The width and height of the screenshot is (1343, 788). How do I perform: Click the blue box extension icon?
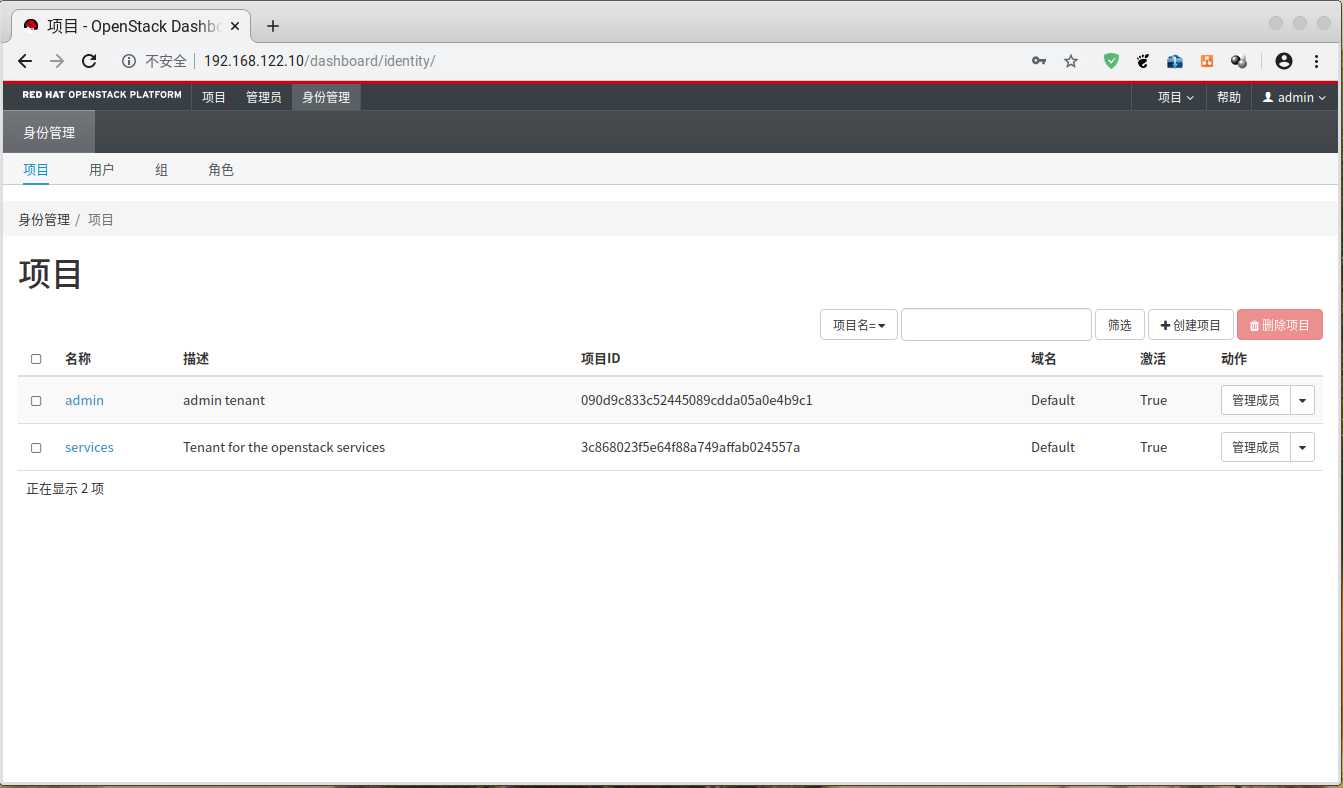click(1175, 61)
